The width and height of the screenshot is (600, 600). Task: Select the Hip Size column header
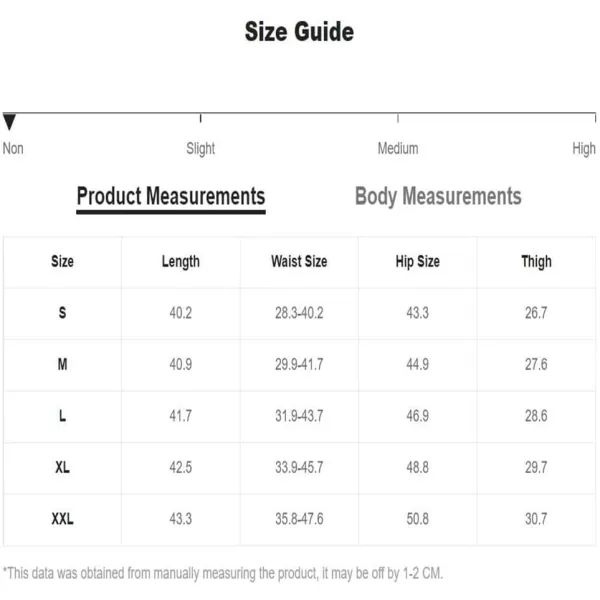pyautogui.click(x=417, y=262)
